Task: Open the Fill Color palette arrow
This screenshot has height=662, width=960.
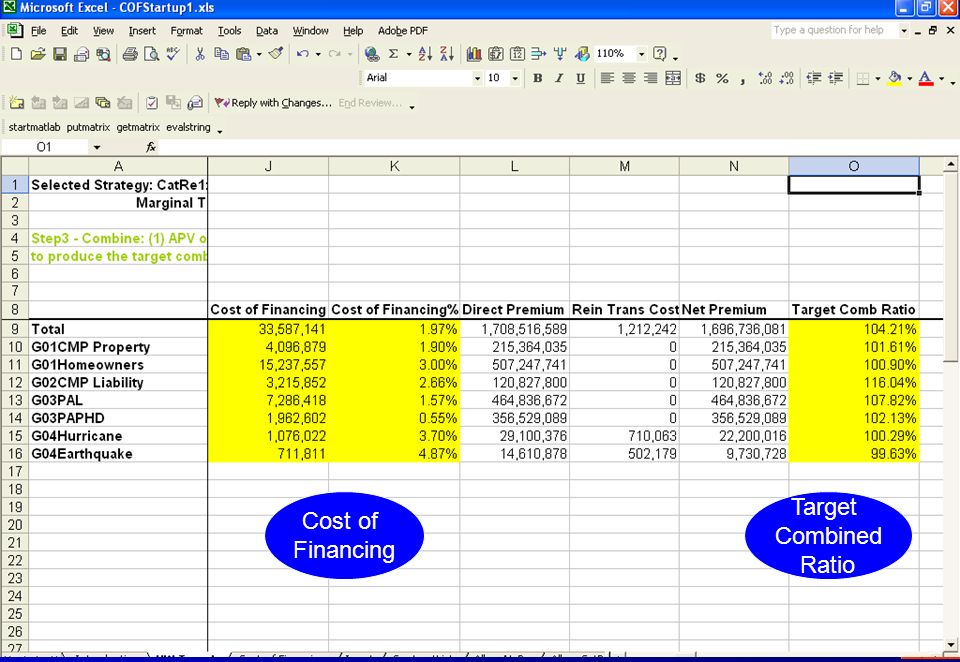Action: [909, 78]
